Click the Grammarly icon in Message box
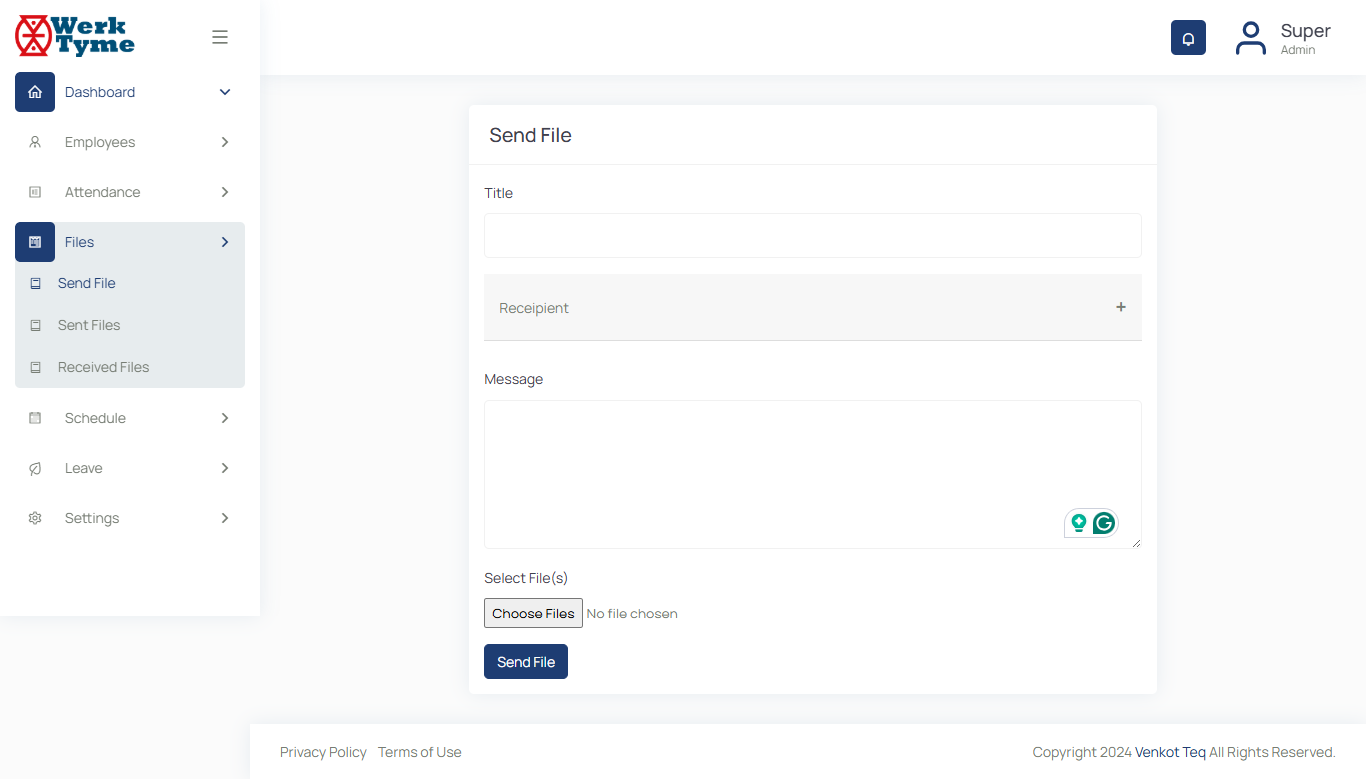This screenshot has width=1366, height=780. (1104, 523)
